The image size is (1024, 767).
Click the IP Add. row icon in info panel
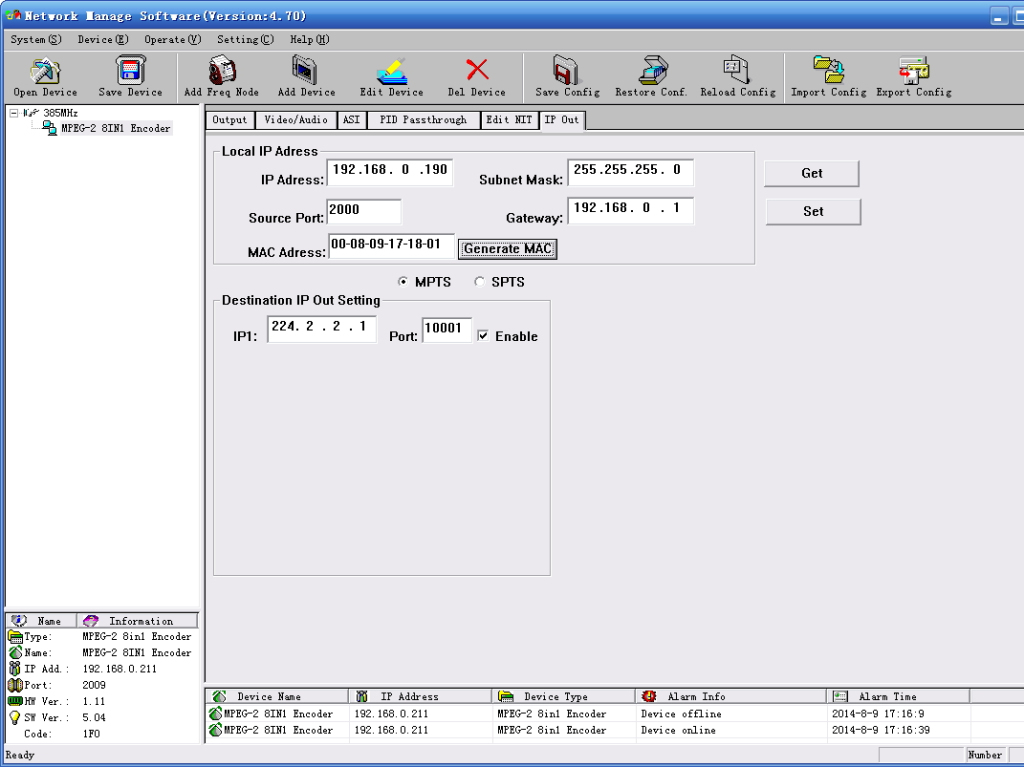[14, 668]
